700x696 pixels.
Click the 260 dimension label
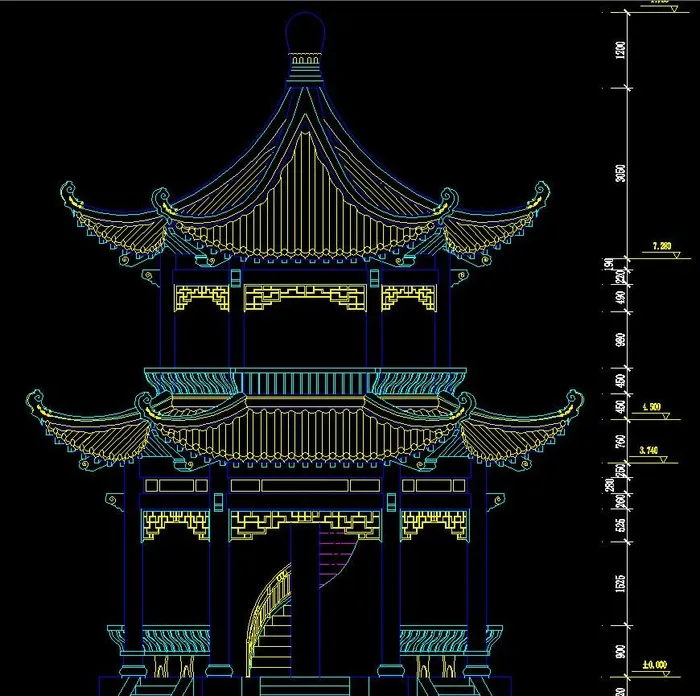coord(621,501)
